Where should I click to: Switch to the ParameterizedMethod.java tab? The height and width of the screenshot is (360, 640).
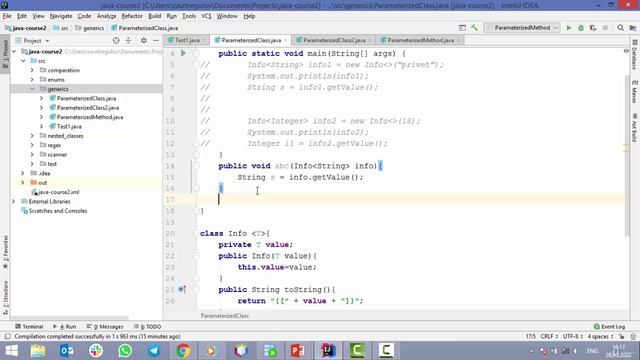click(x=420, y=40)
